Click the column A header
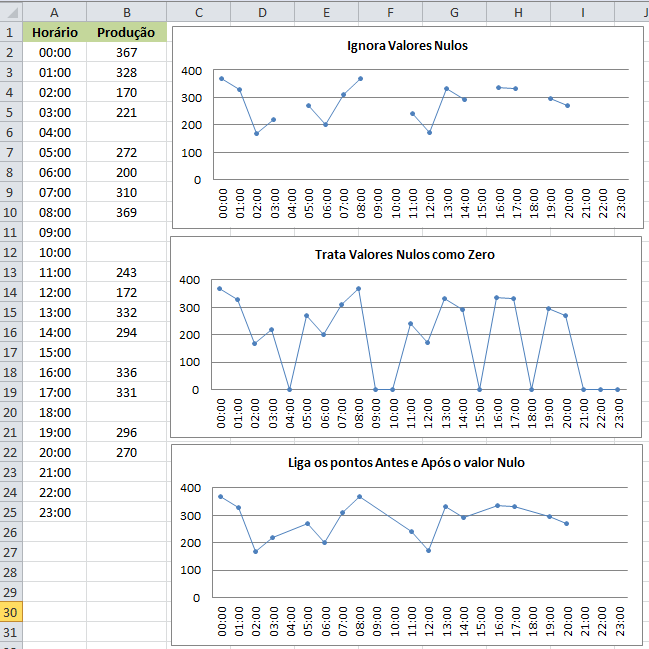 pyautogui.click(x=54, y=12)
